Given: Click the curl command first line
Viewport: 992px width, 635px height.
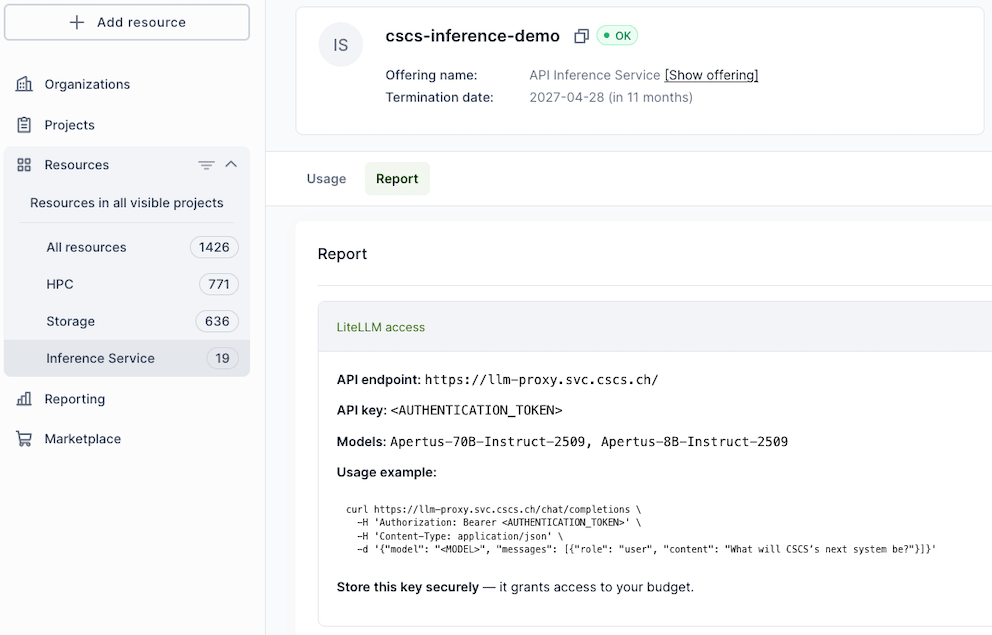Looking at the screenshot, I should tap(493, 509).
